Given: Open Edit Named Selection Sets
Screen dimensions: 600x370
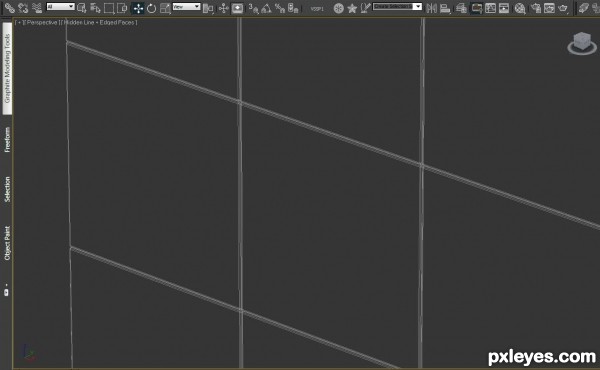Looking at the screenshot, I should point(365,8).
